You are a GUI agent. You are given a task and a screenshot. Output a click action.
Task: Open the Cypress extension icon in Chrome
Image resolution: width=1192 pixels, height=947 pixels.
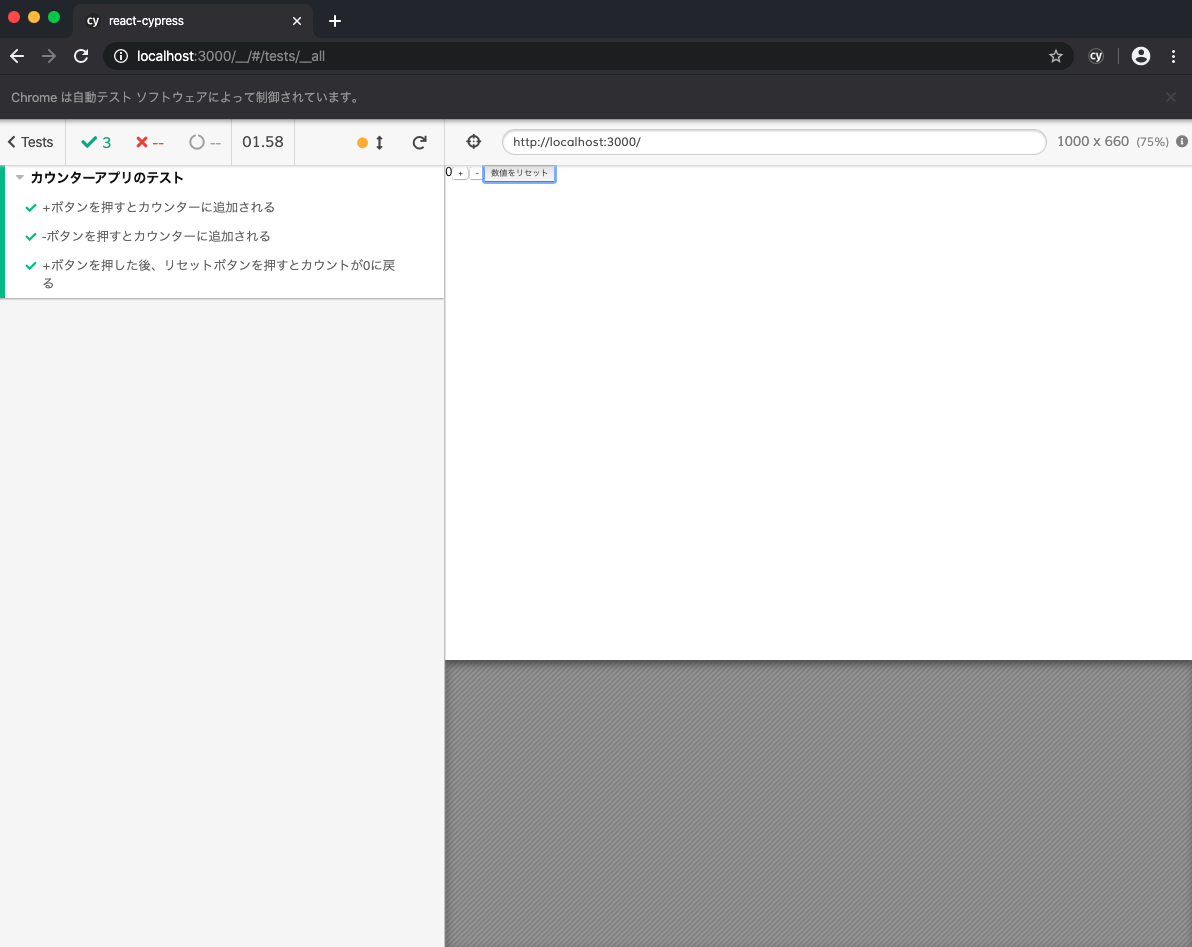coord(1096,57)
